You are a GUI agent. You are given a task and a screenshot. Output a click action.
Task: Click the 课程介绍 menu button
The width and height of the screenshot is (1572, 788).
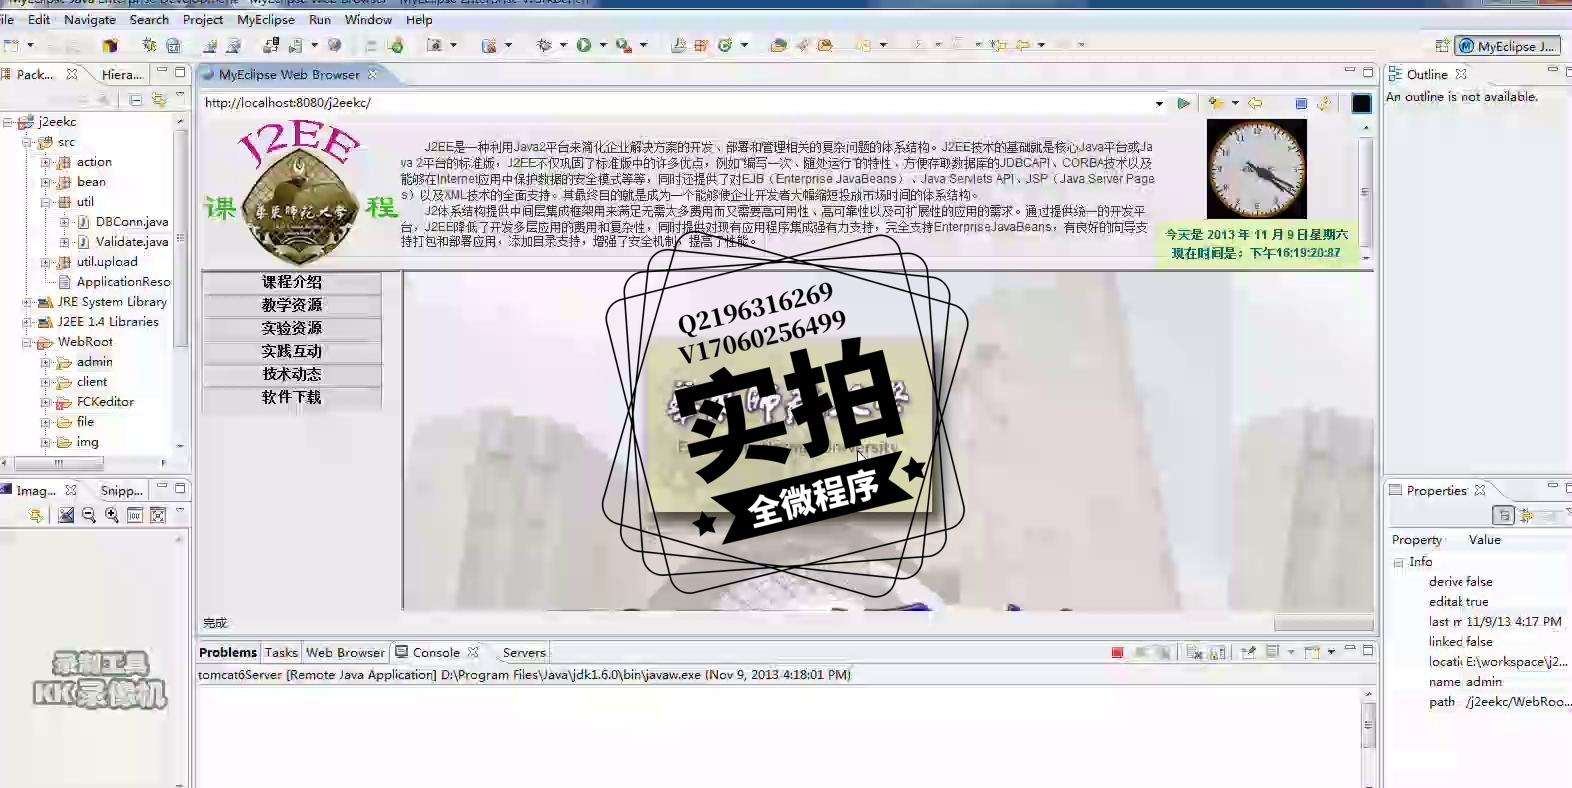[x=292, y=282]
